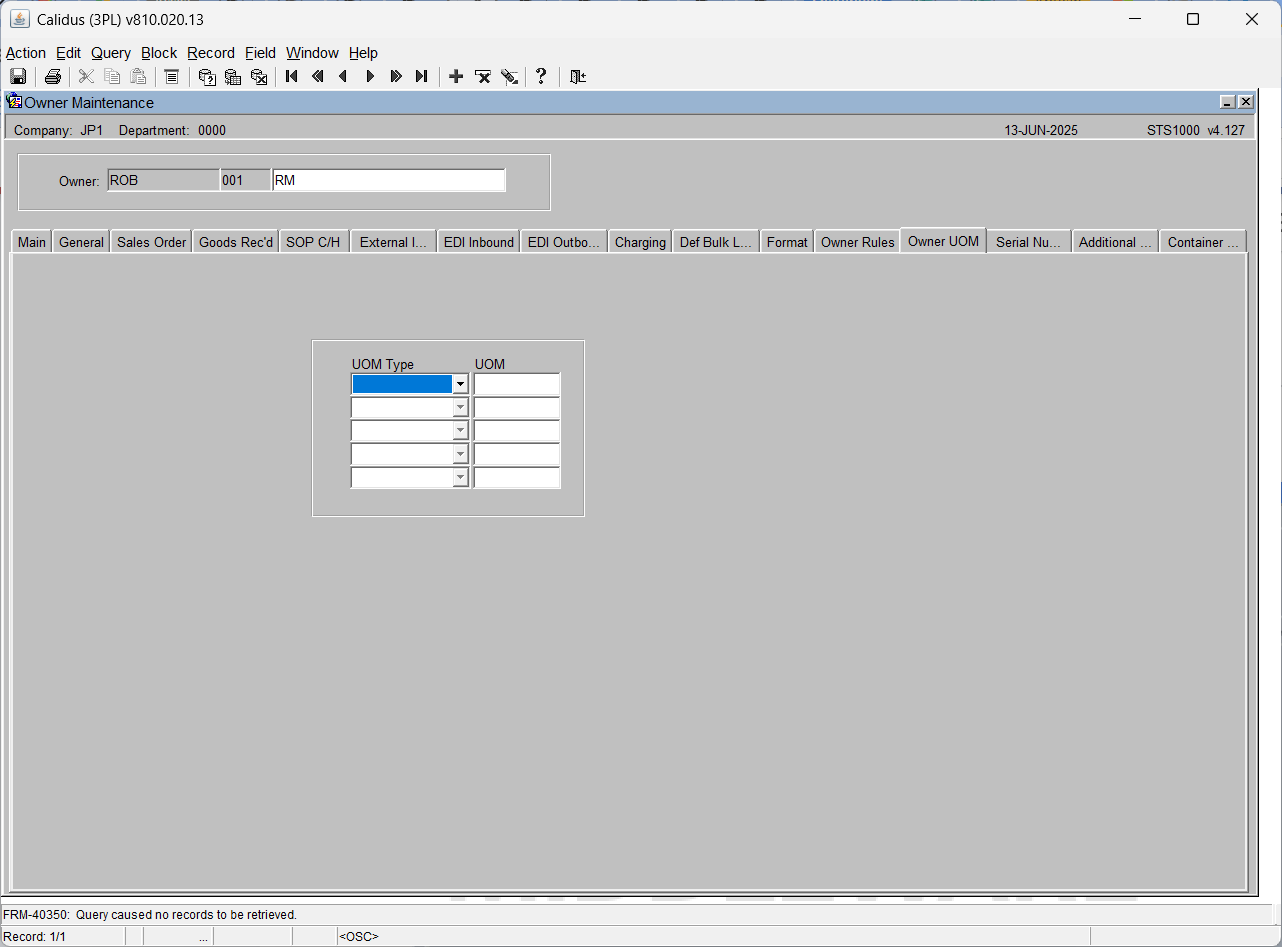Go to next block icon
The height and width of the screenshot is (947, 1282).
[396, 76]
